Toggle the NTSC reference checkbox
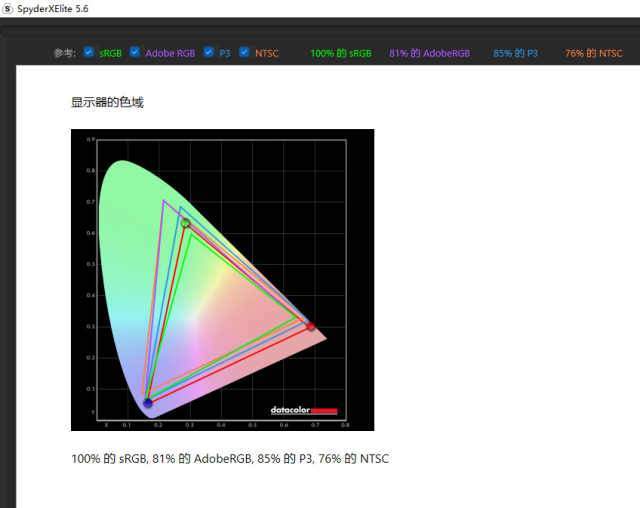Image resolution: width=640 pixels, height=508 pixels. [x=244, y=52]
